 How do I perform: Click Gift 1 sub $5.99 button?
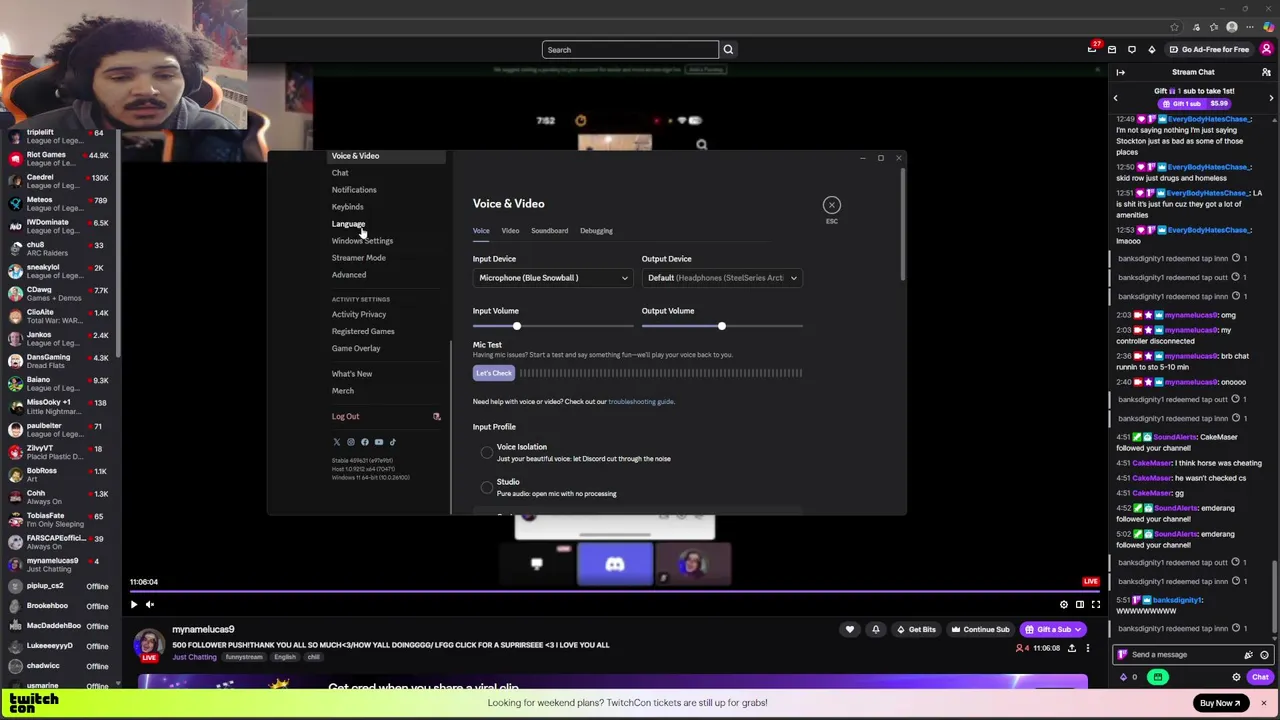[1194, 104]
